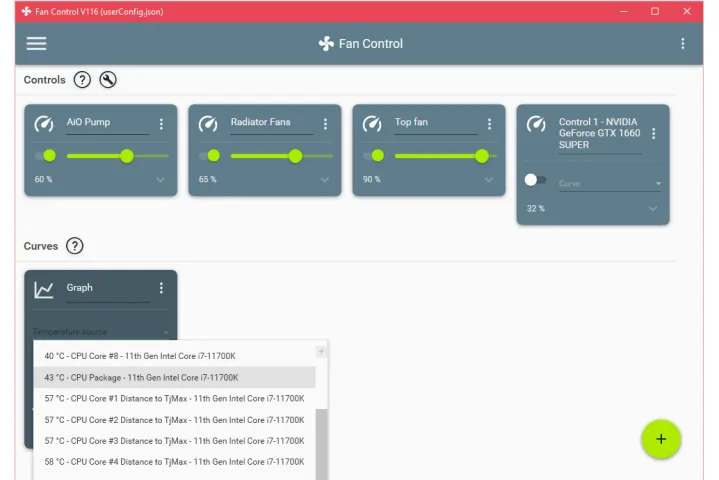The image size is (719, 480).
Task: Click the Fan Control fan logo in header
Action: (326, 44)
